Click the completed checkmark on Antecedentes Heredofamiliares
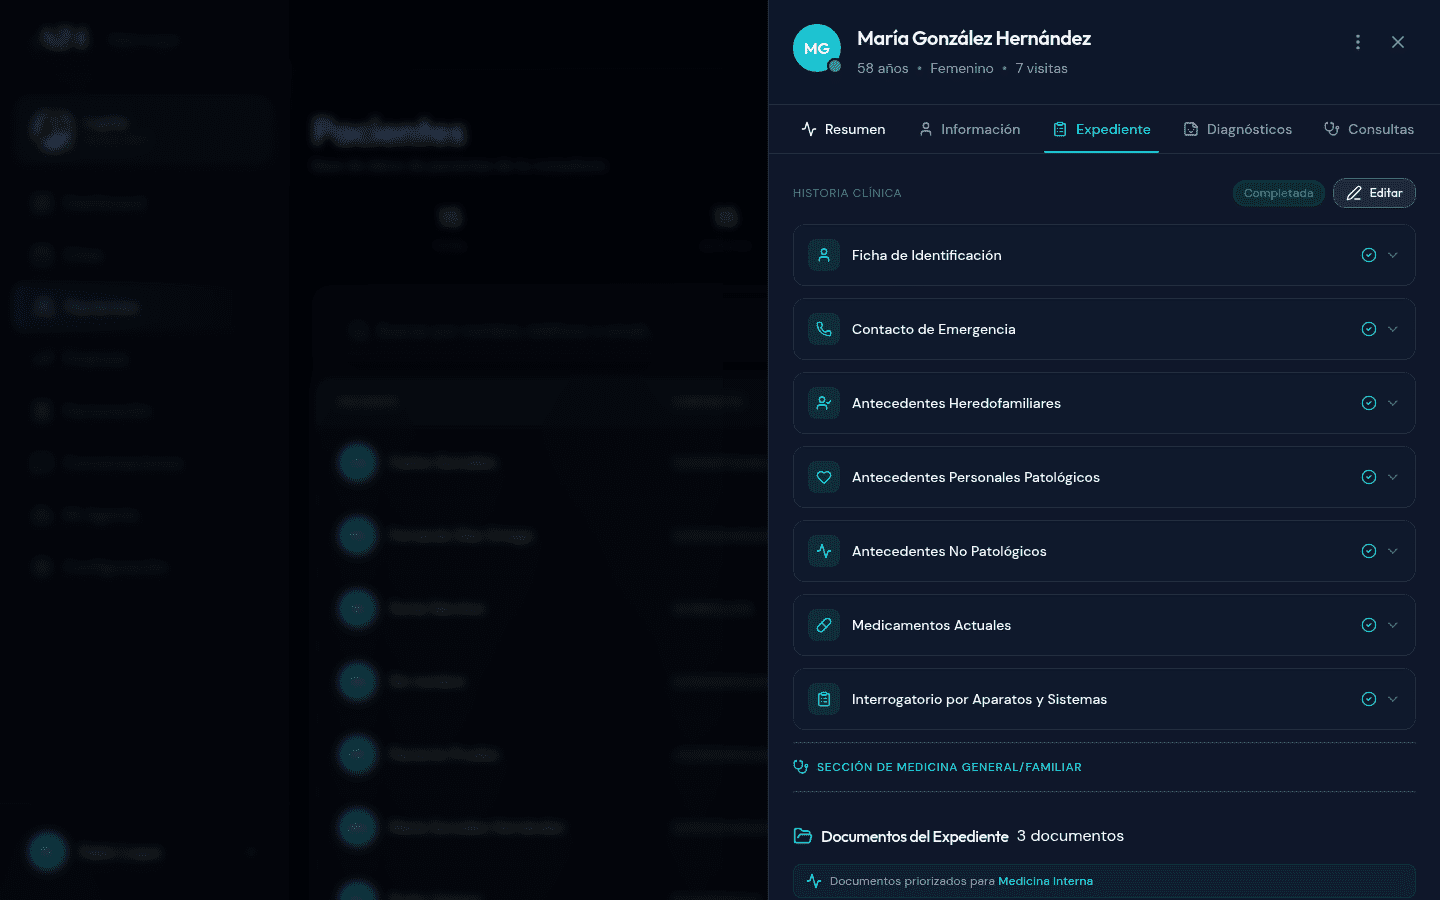This screenshot has height=900, width=1440. click(x=1368, y=403)
